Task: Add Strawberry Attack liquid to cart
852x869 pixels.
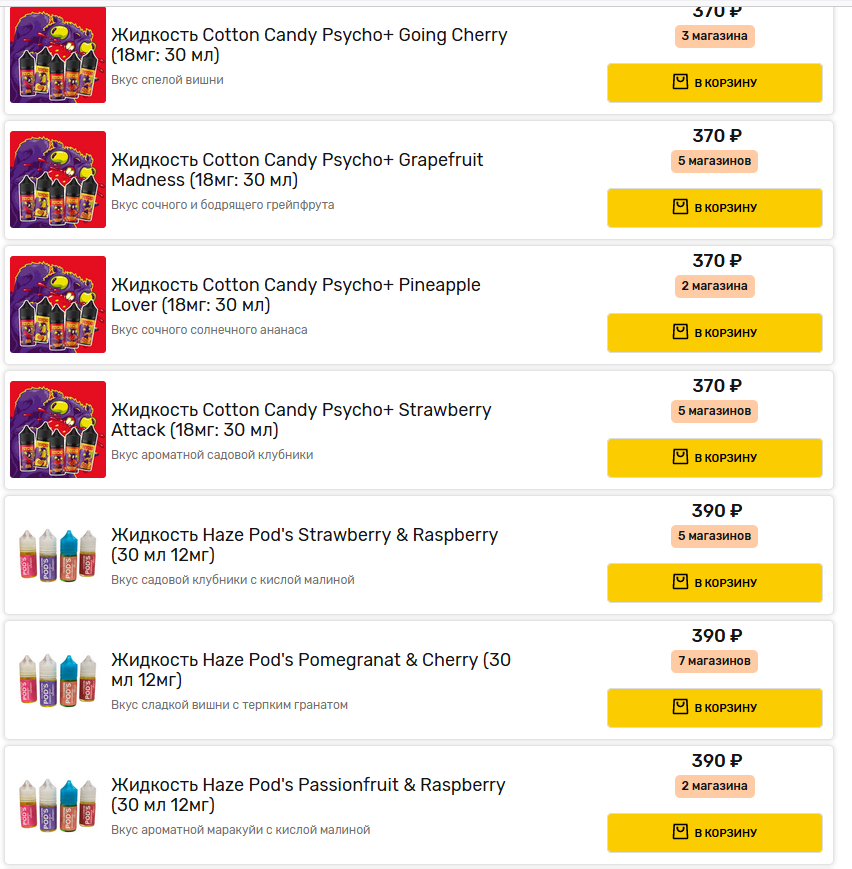Action: coord(714,458)
